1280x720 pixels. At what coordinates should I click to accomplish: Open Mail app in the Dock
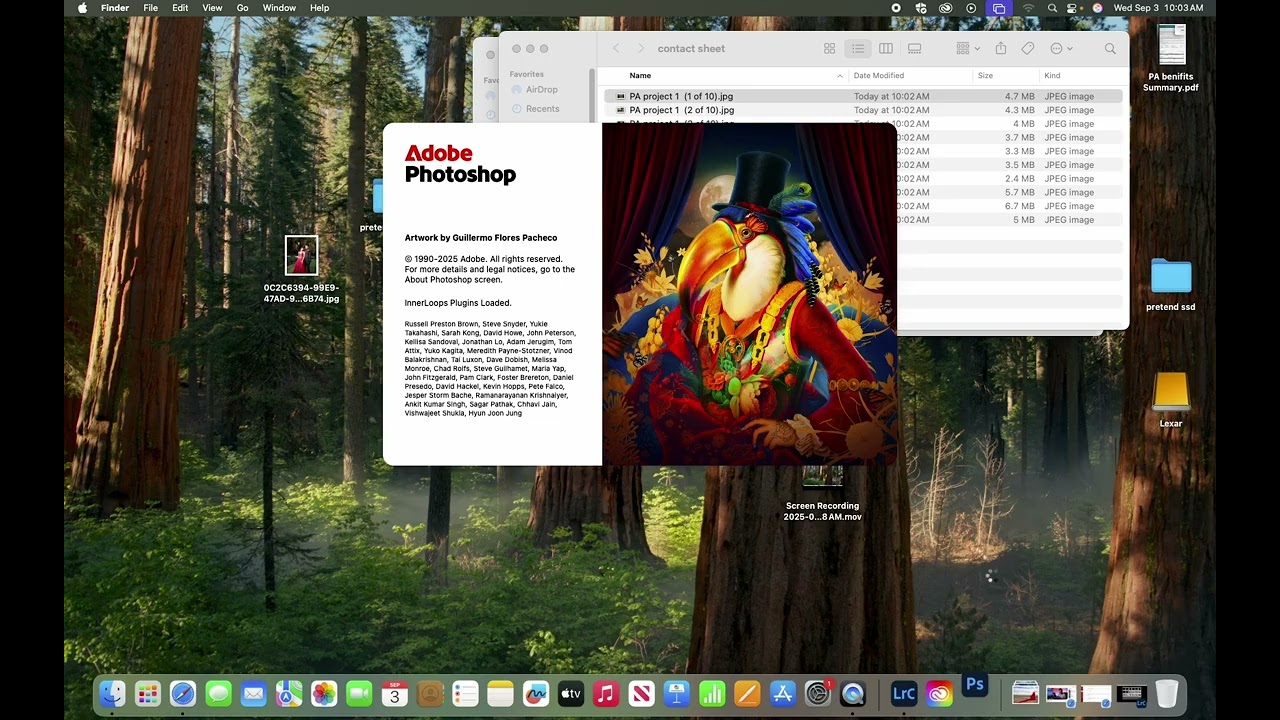coord(254,694)
